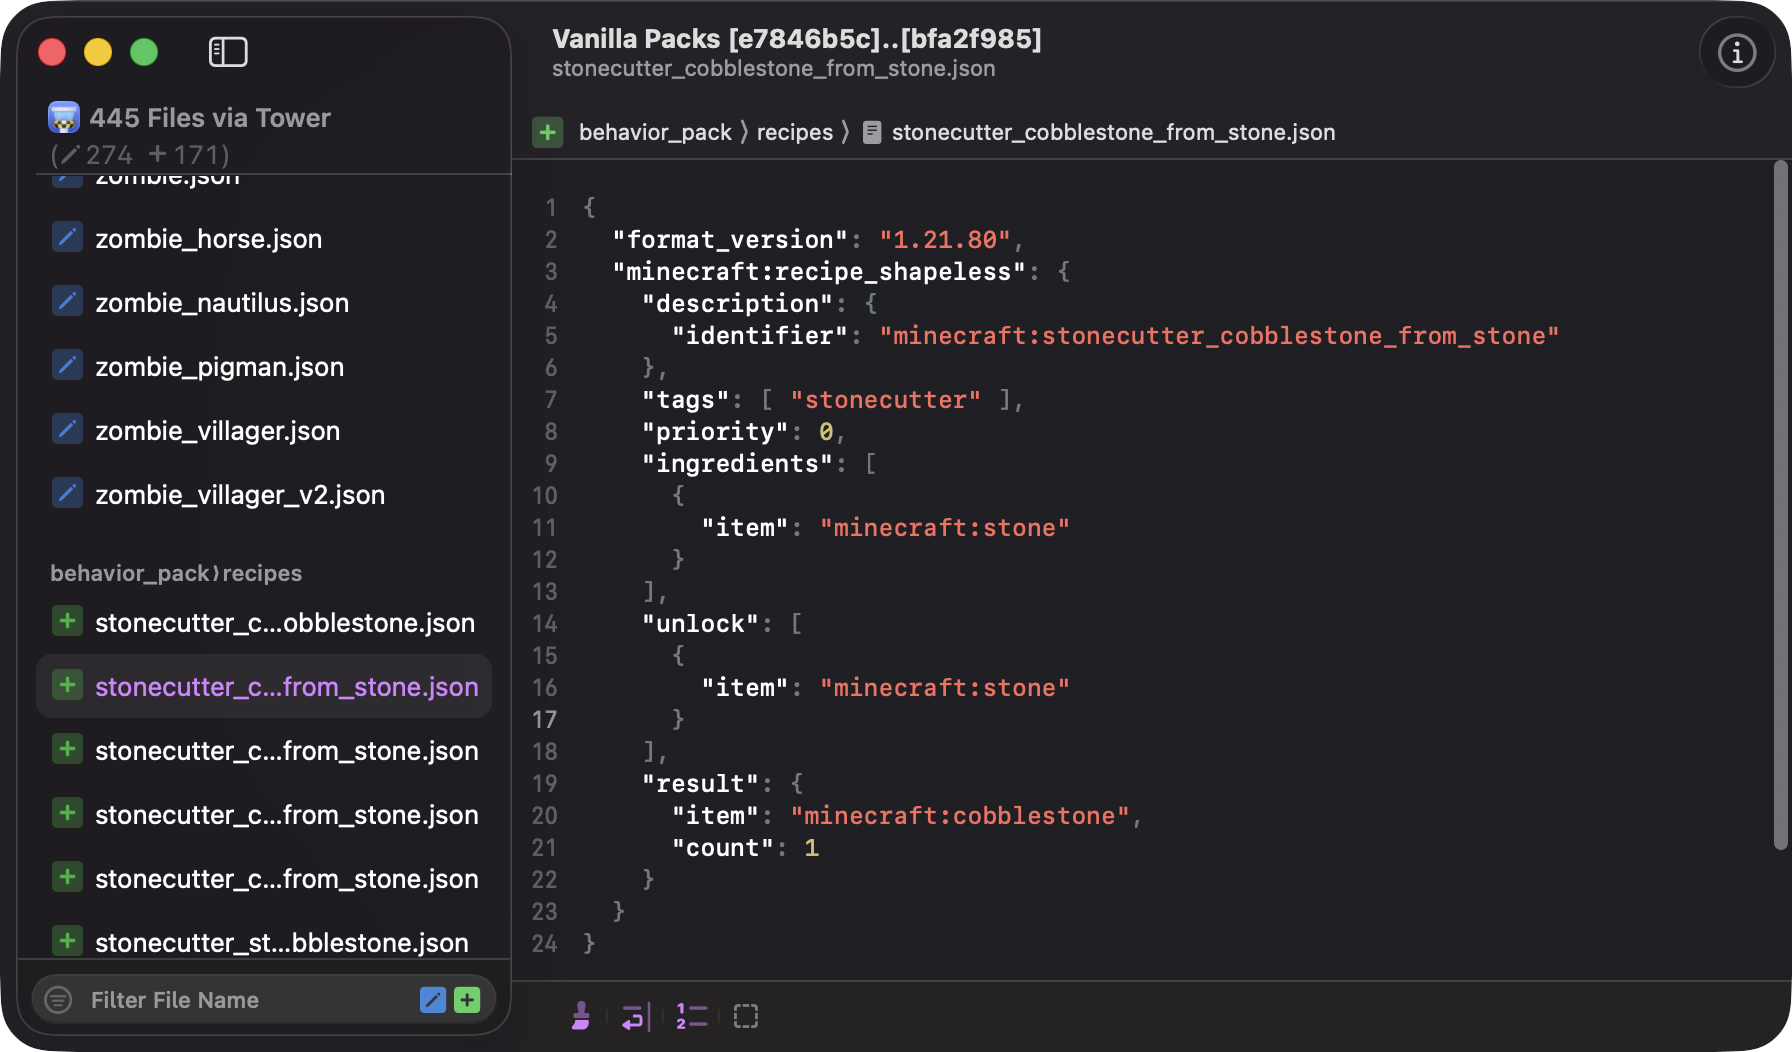
Task: Open the info inspector button
Action: 1736,53
